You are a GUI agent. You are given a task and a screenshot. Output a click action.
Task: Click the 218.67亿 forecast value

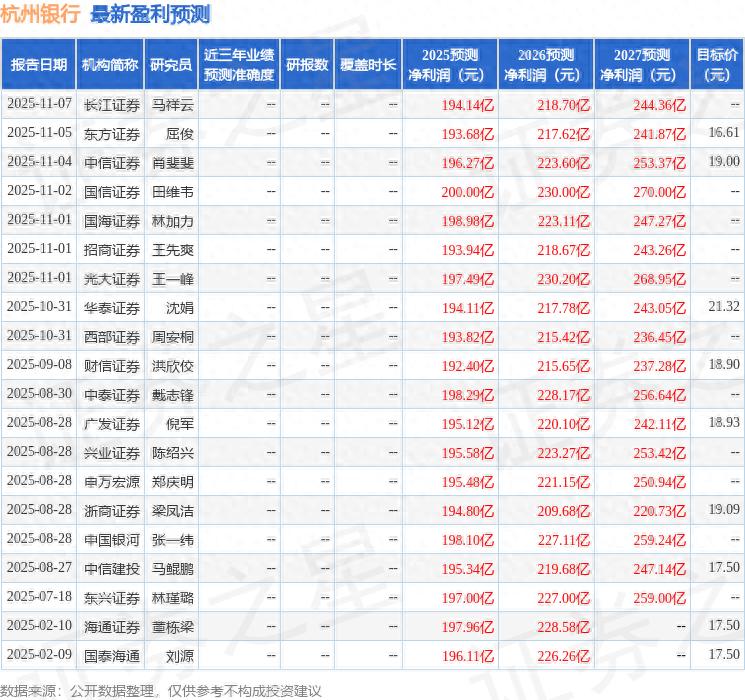click(564, 249)
